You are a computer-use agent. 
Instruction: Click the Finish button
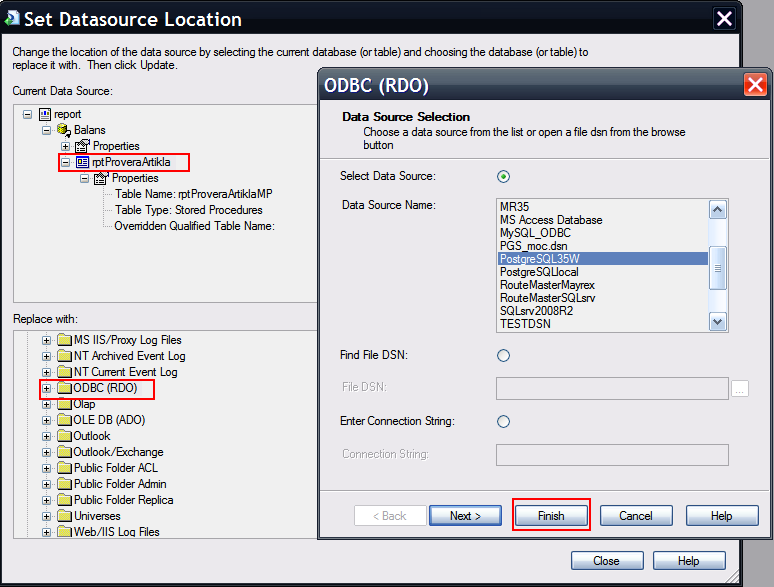click(550, 516)
